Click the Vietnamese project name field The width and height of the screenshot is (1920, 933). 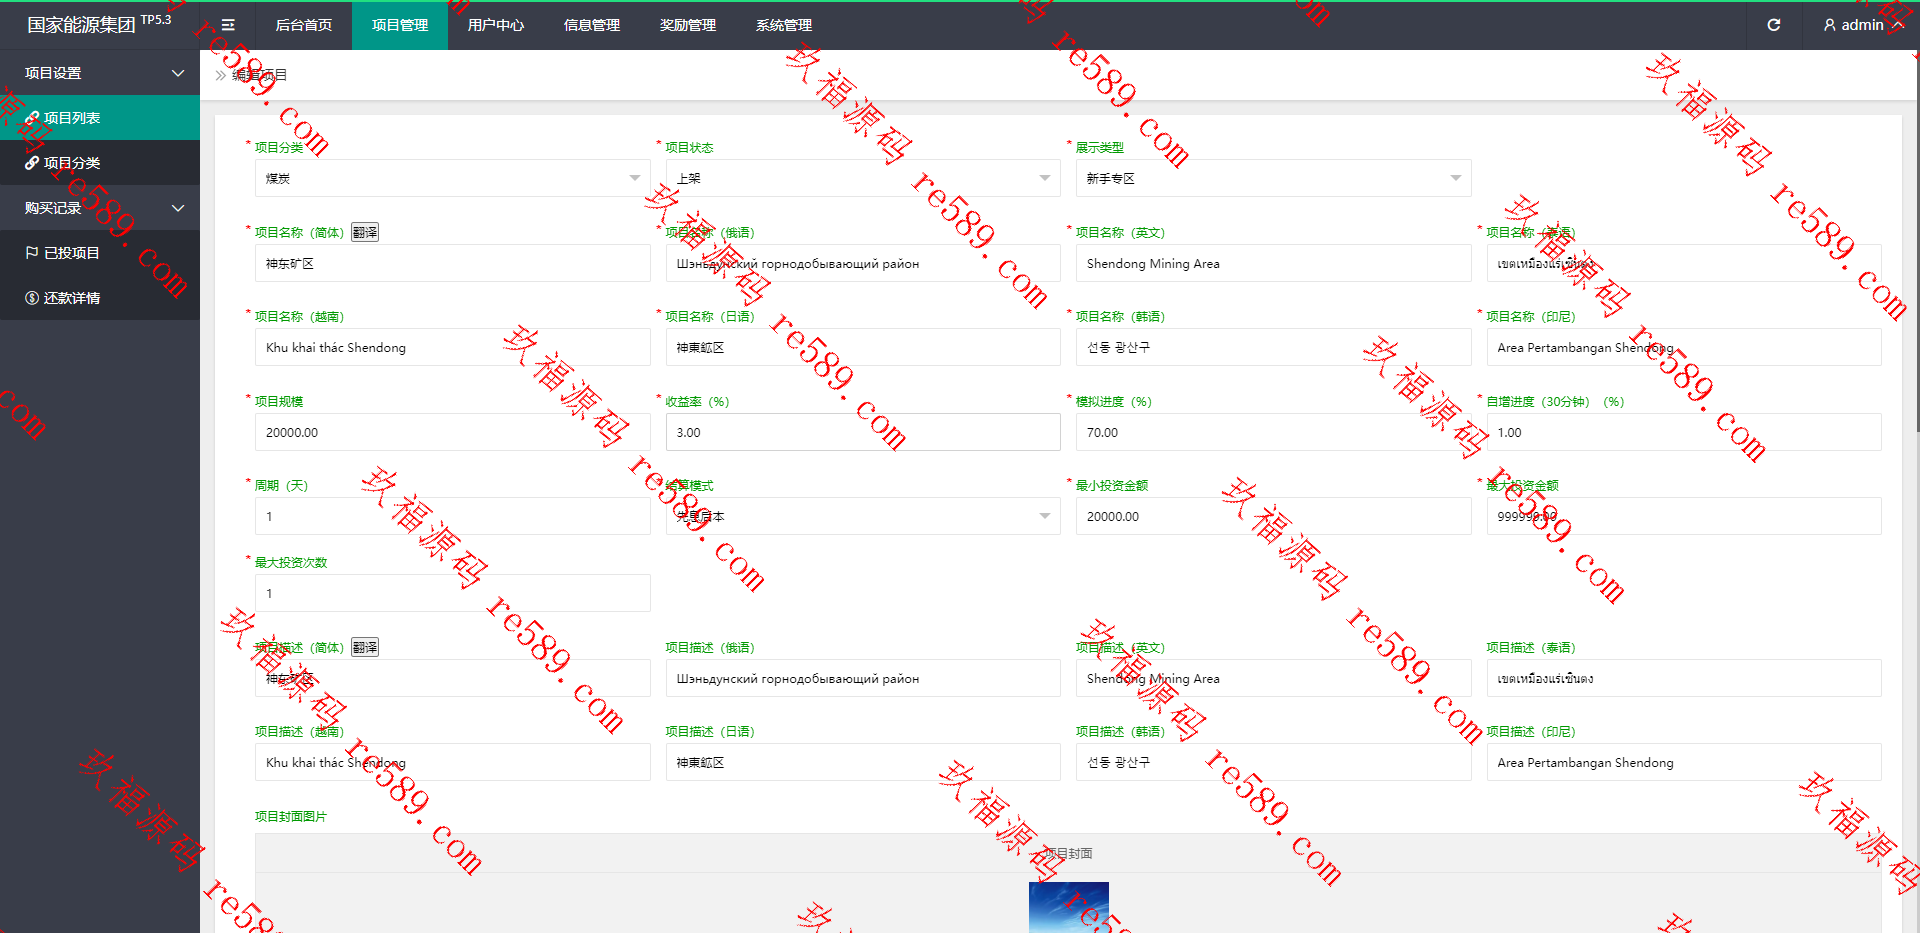point(453,347)
